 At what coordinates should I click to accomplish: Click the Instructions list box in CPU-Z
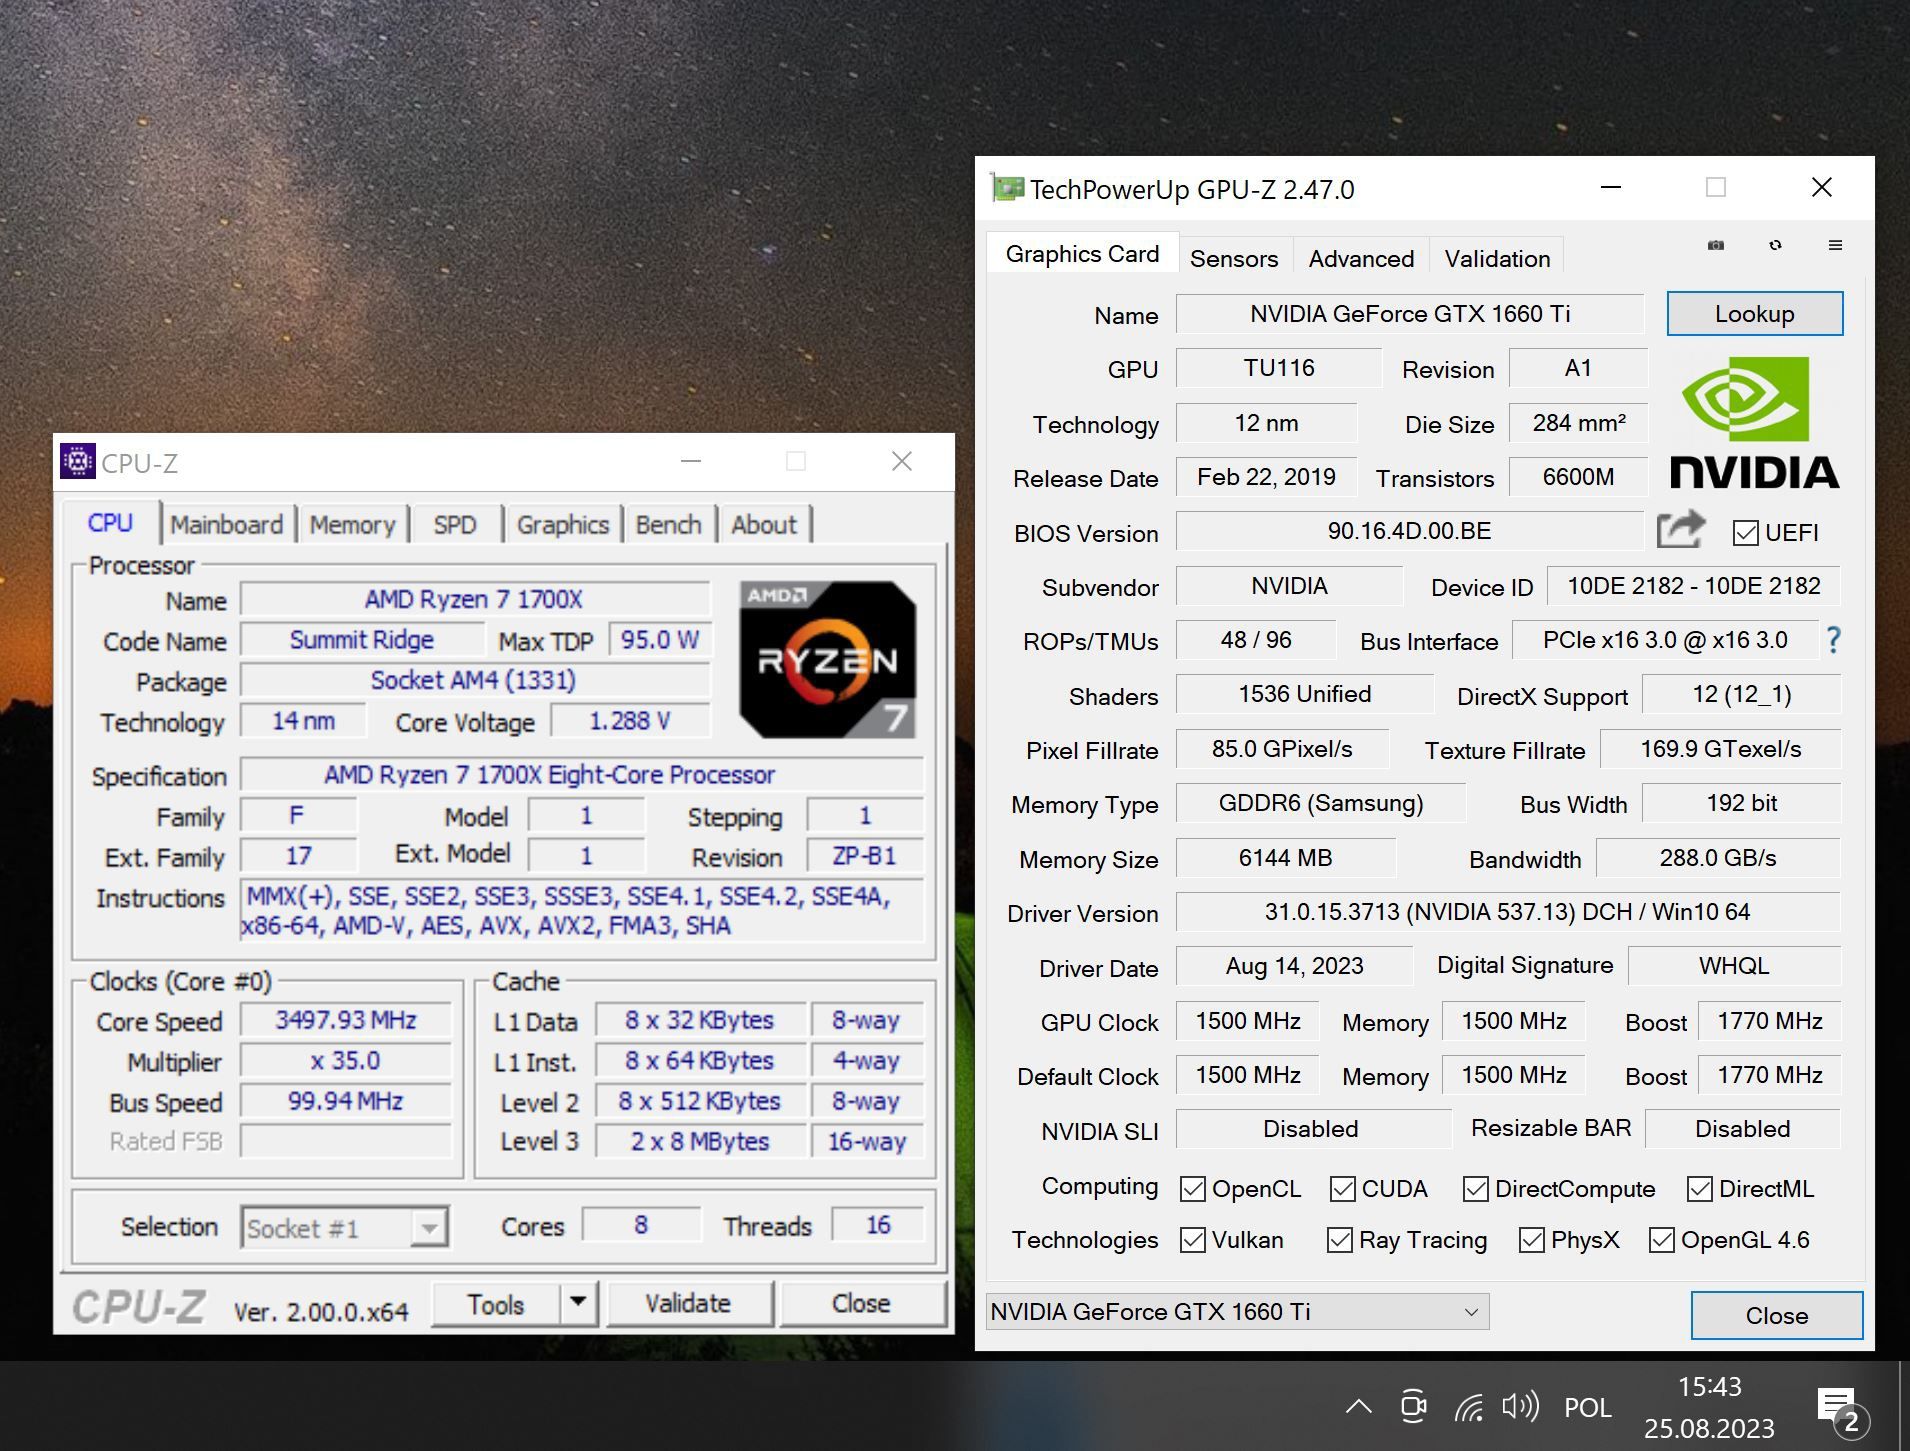point(581,910)
